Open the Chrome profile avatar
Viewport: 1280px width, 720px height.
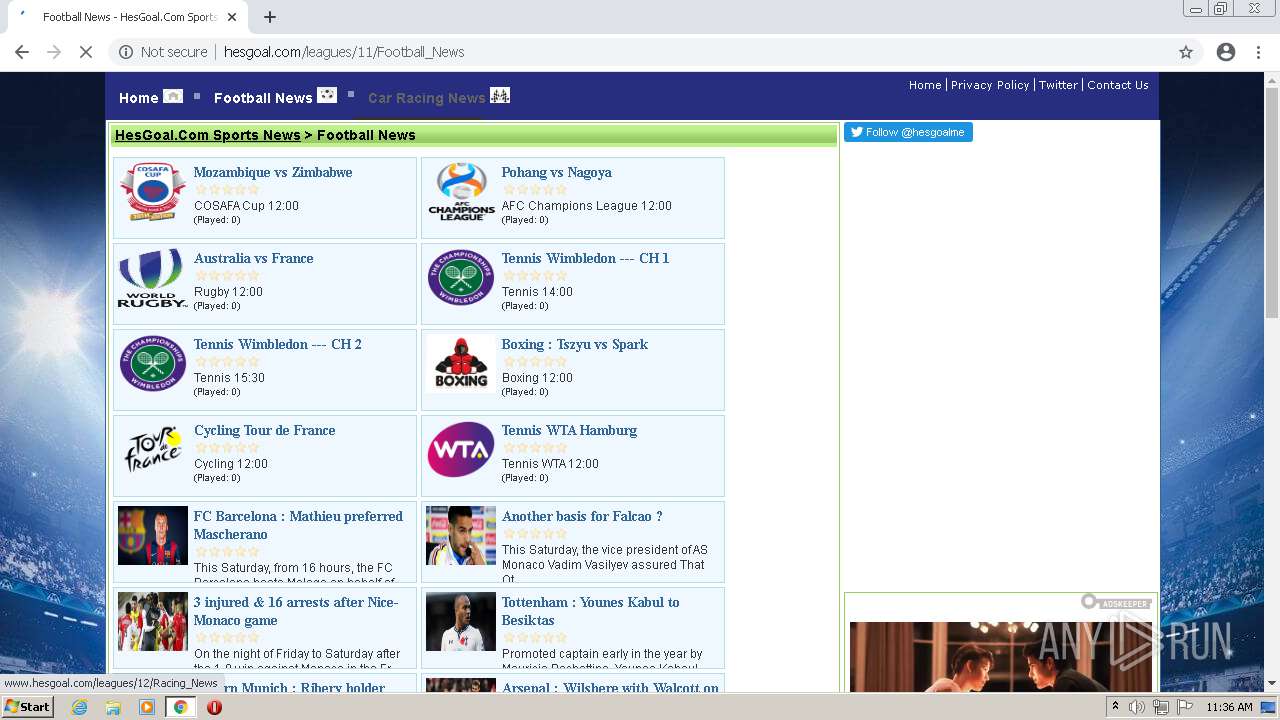tap(1226, 52)
